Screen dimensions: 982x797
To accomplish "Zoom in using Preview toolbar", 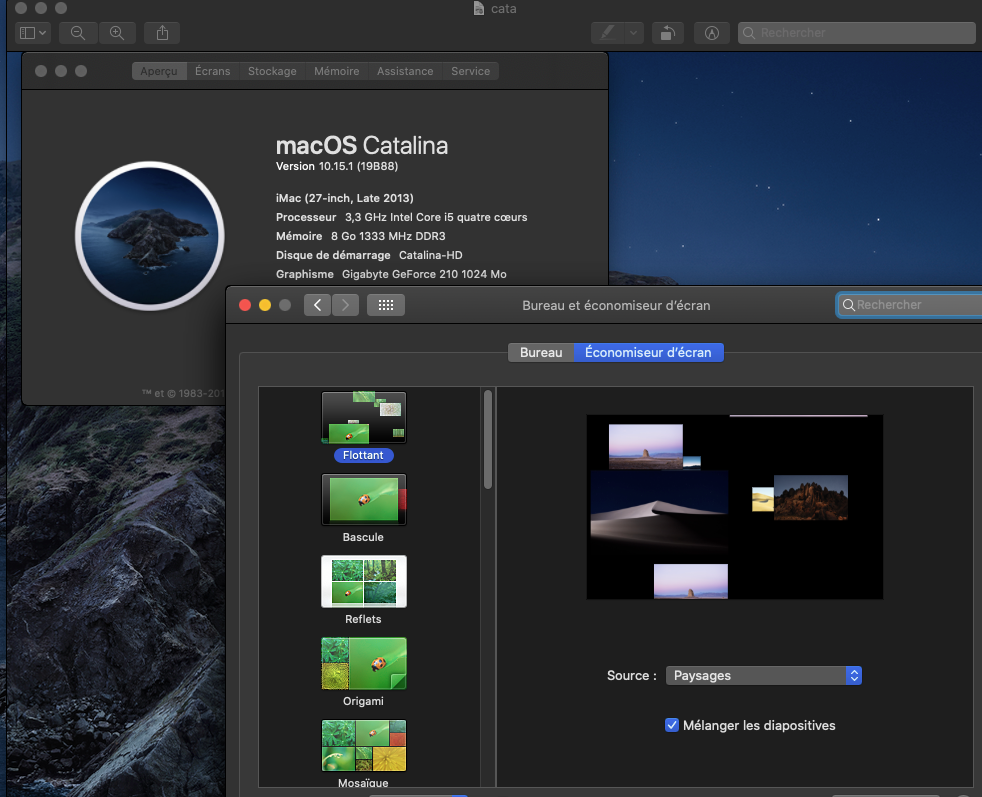I will (117, 33).
